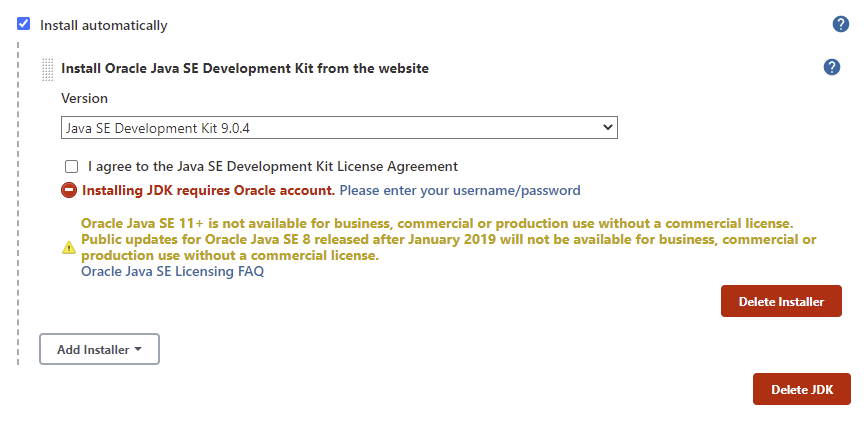Agree to the Java SE License Agreement
Screen dimensions: 866x423
point(71,166)
